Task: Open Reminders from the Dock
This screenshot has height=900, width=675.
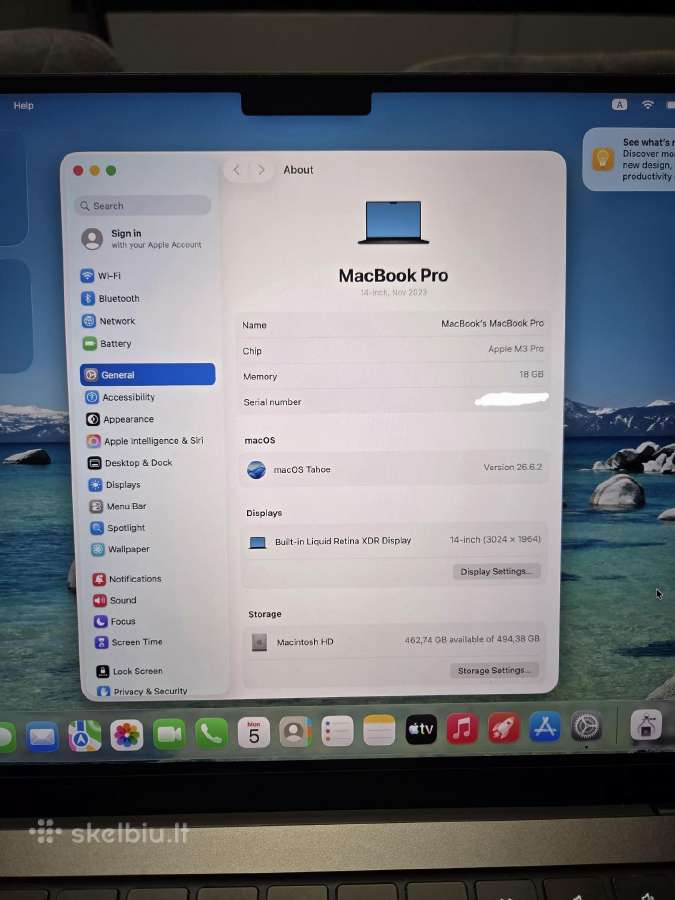Action: tap(338, 731)
